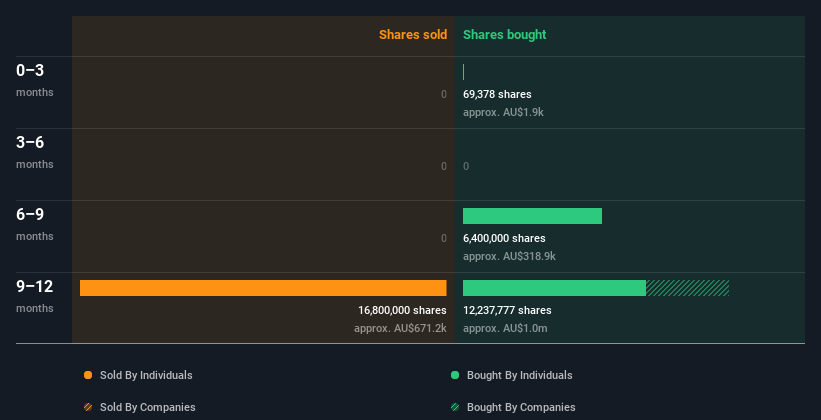The image size is (821, 420).
Task: Click the 6–9 months row label
Action: [35, 224]
